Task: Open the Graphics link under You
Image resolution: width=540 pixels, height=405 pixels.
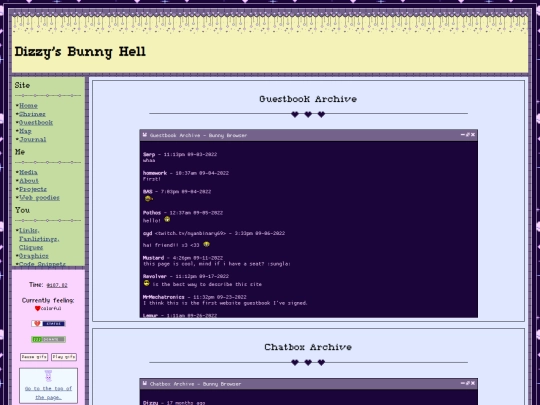Action: pos(34,256)
